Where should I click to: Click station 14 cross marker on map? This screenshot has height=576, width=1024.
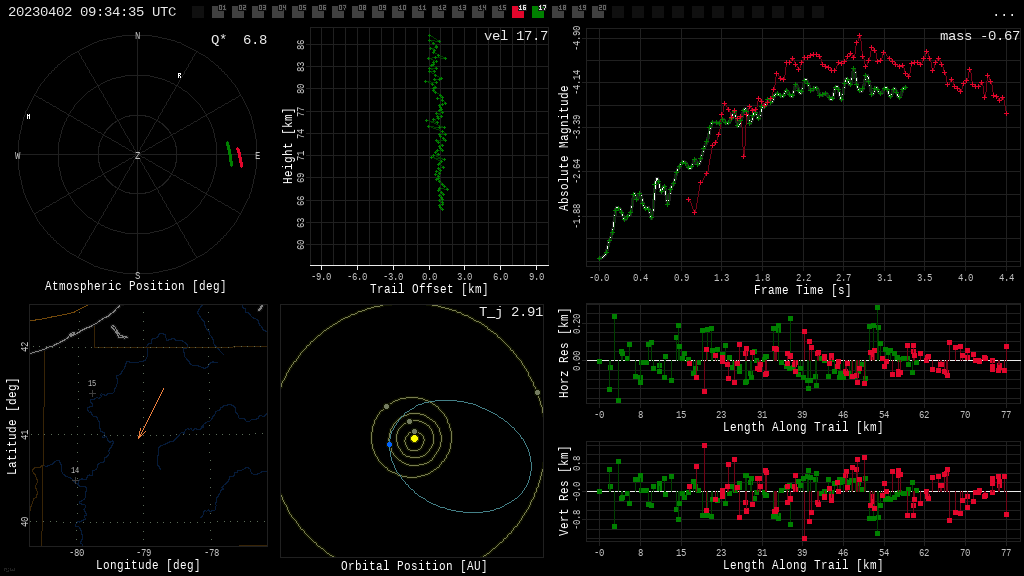(75, 481)
